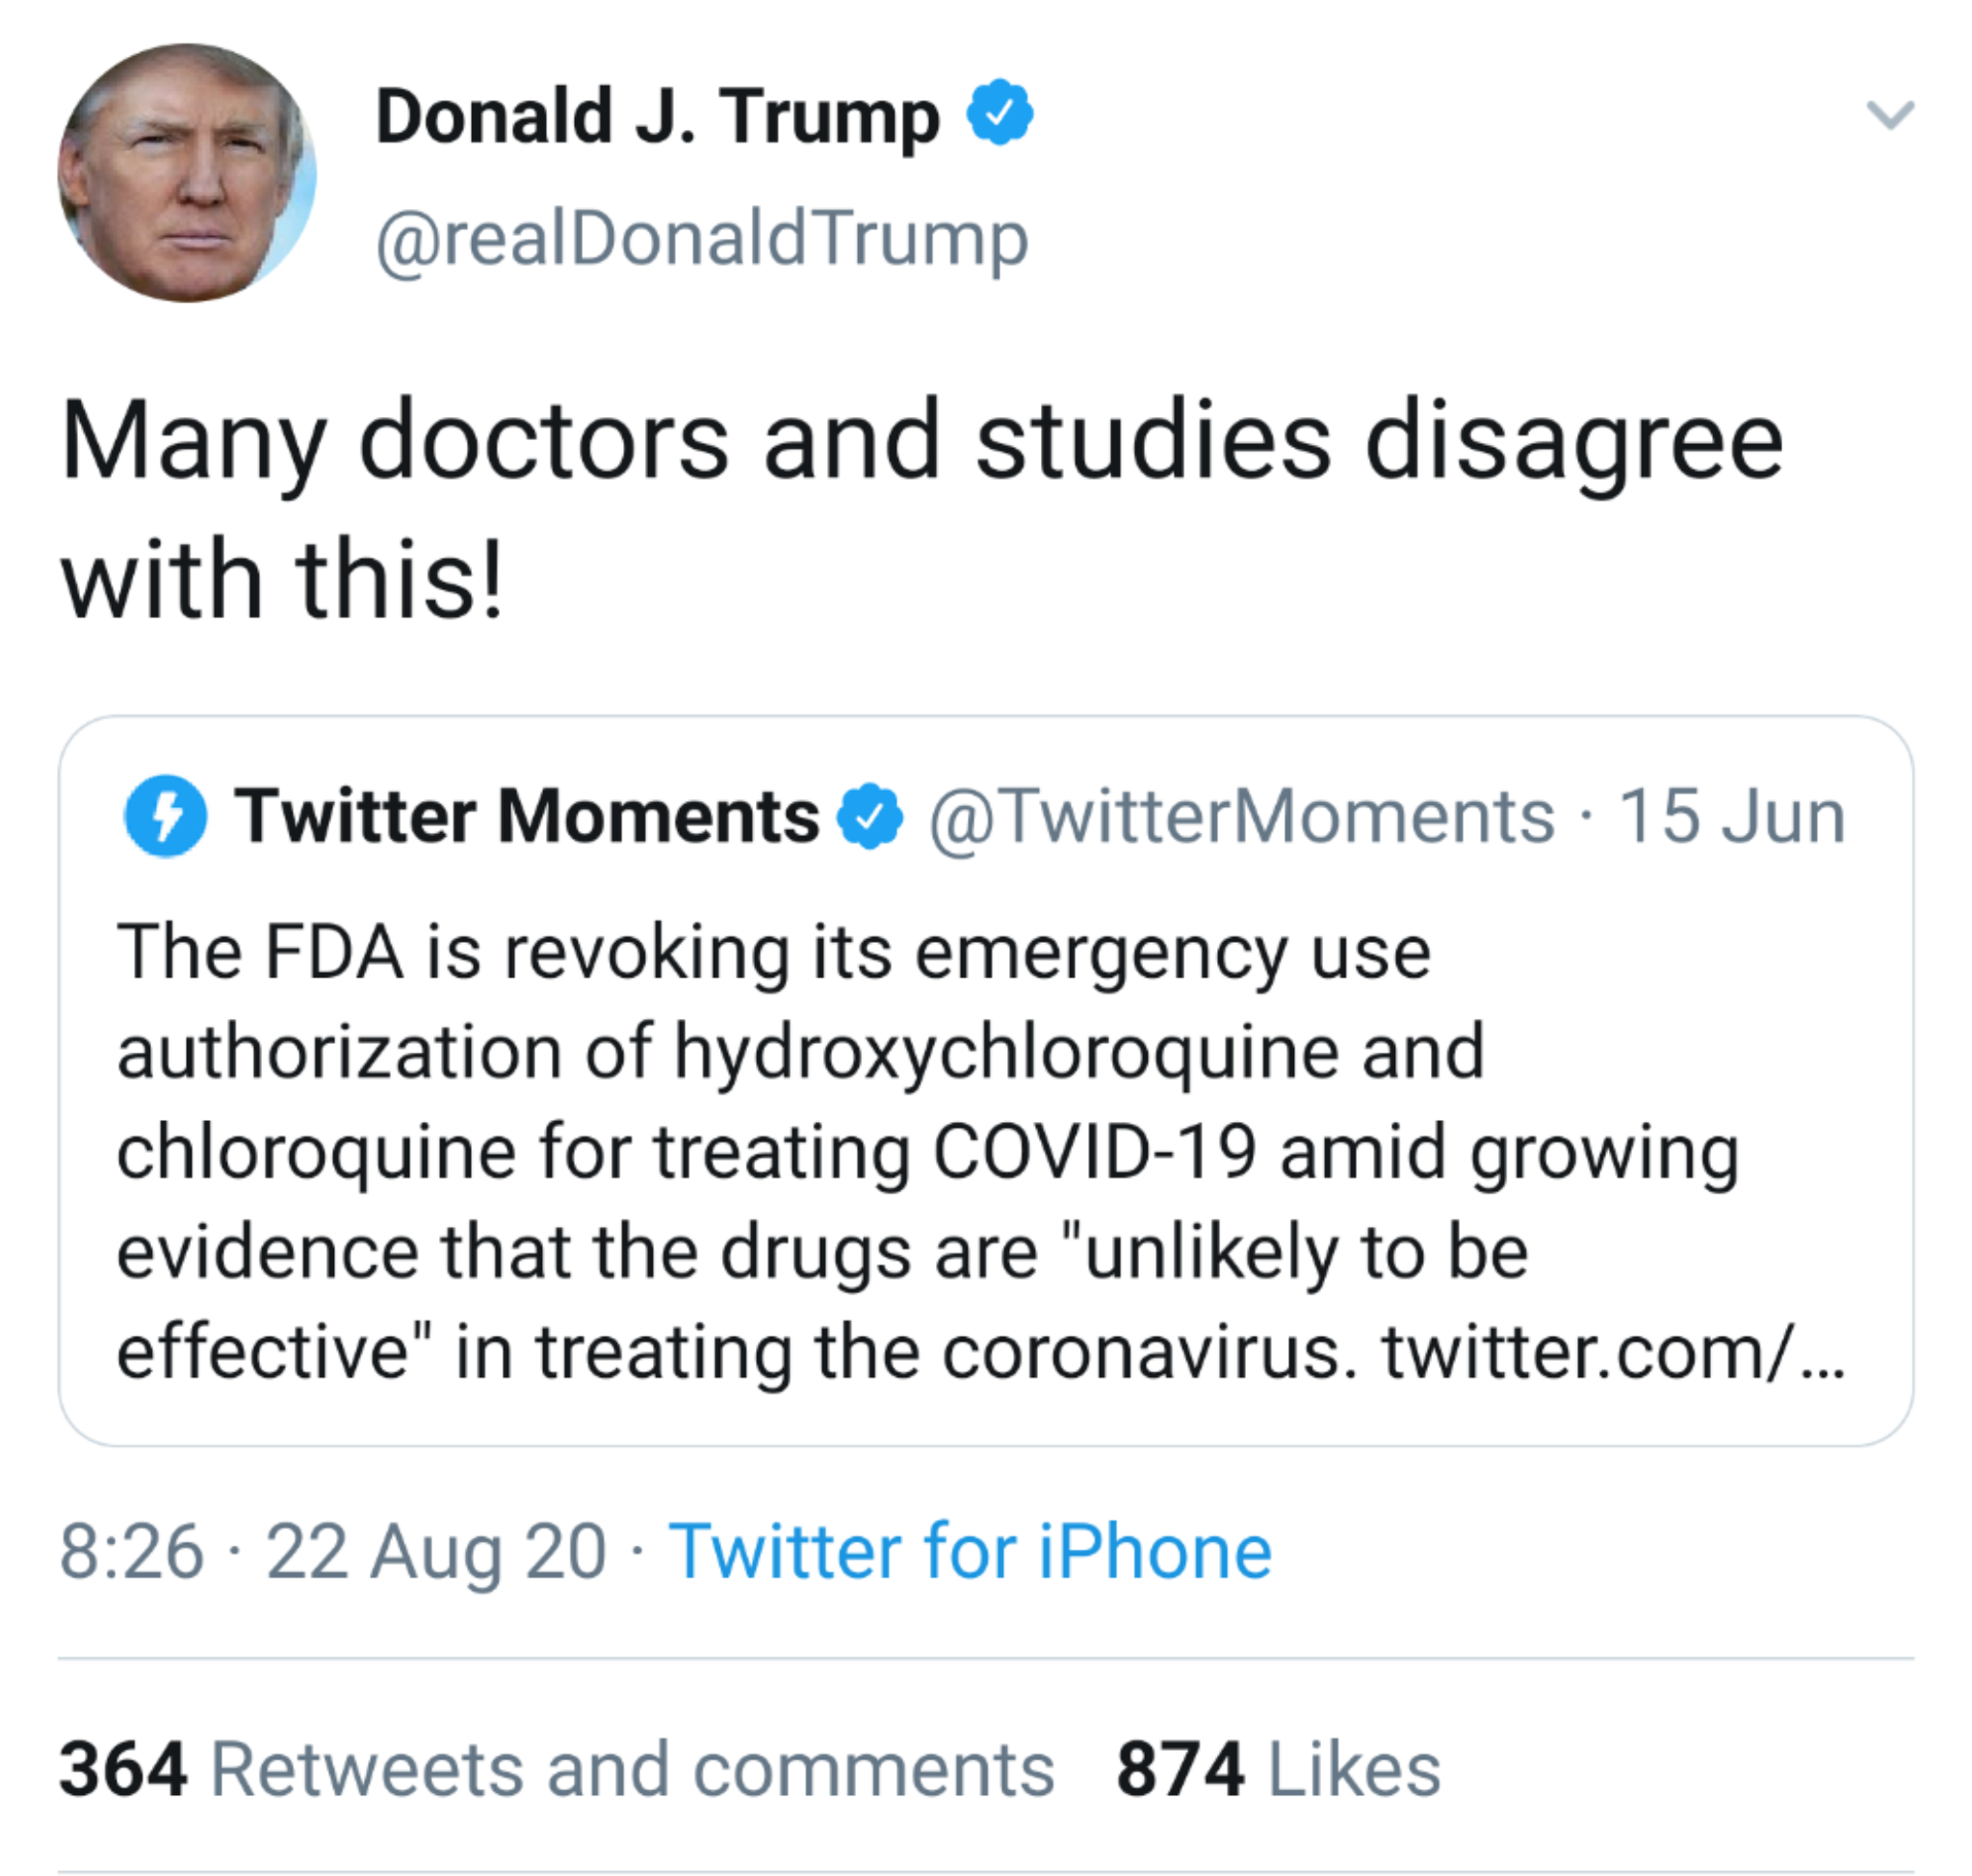This screenshot has height=1876, width=1972.
Task: Open the Twitter Moments account name
Action: point(527,816)
